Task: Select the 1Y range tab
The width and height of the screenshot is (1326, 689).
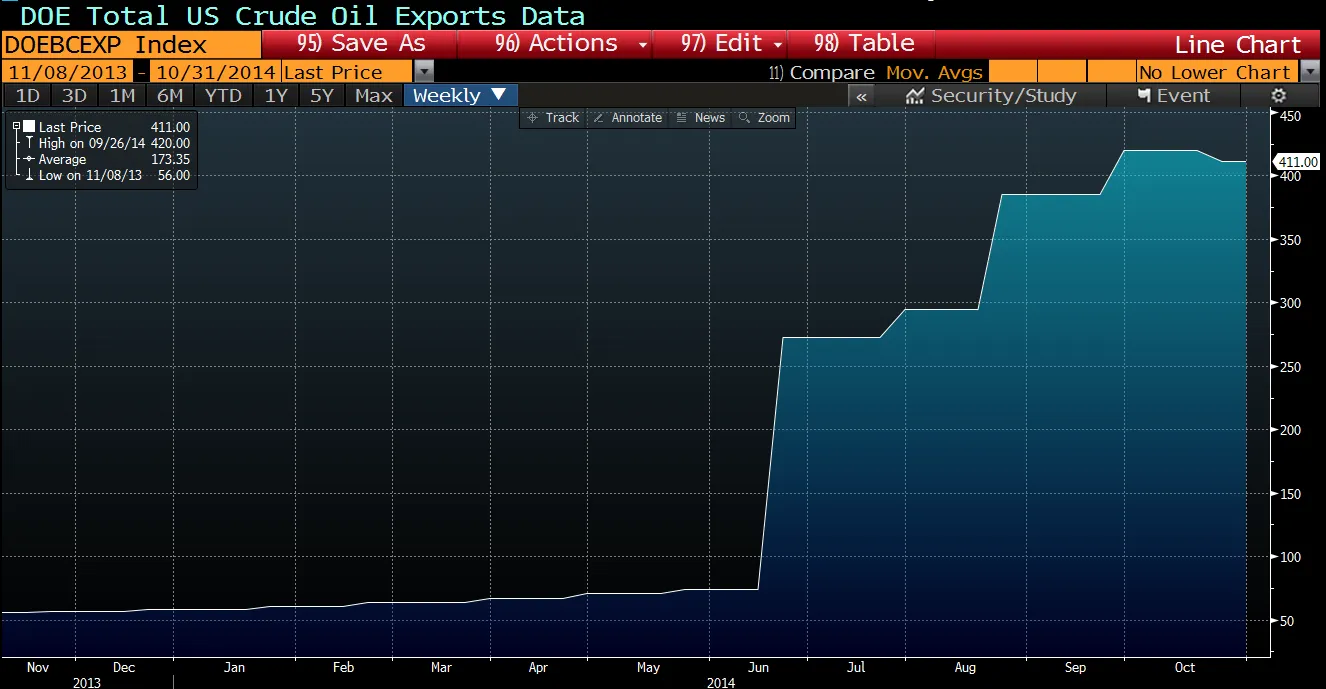Action: 276,96
